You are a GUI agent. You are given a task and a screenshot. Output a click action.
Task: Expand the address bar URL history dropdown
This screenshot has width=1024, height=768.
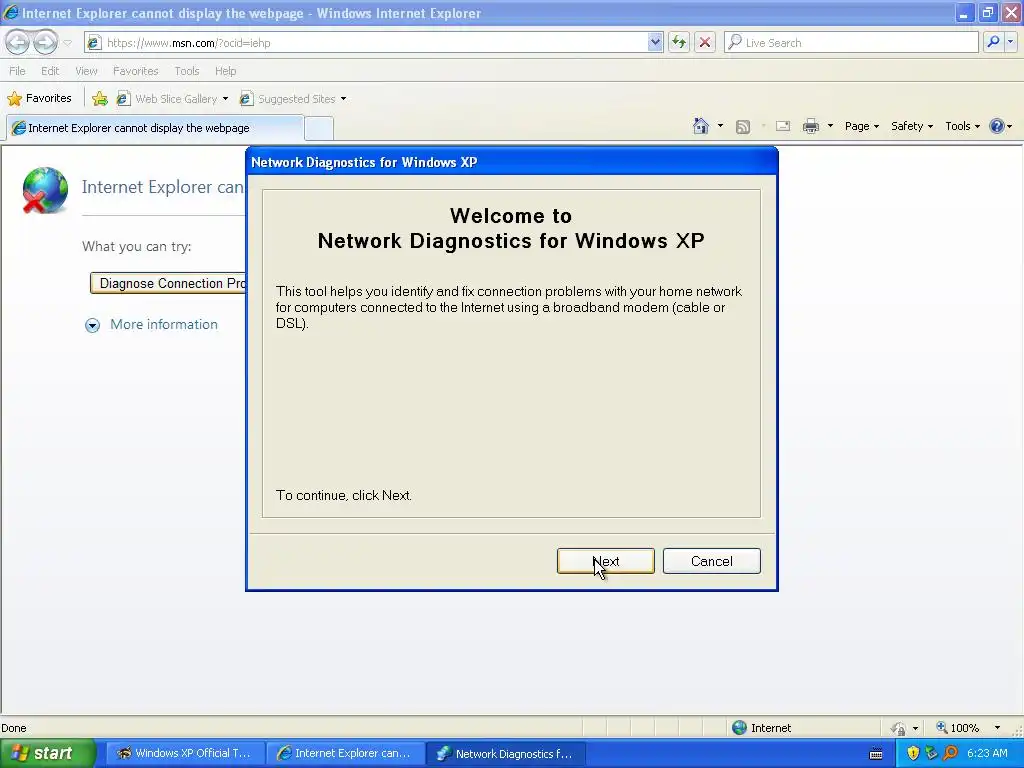tap(656, 42)
